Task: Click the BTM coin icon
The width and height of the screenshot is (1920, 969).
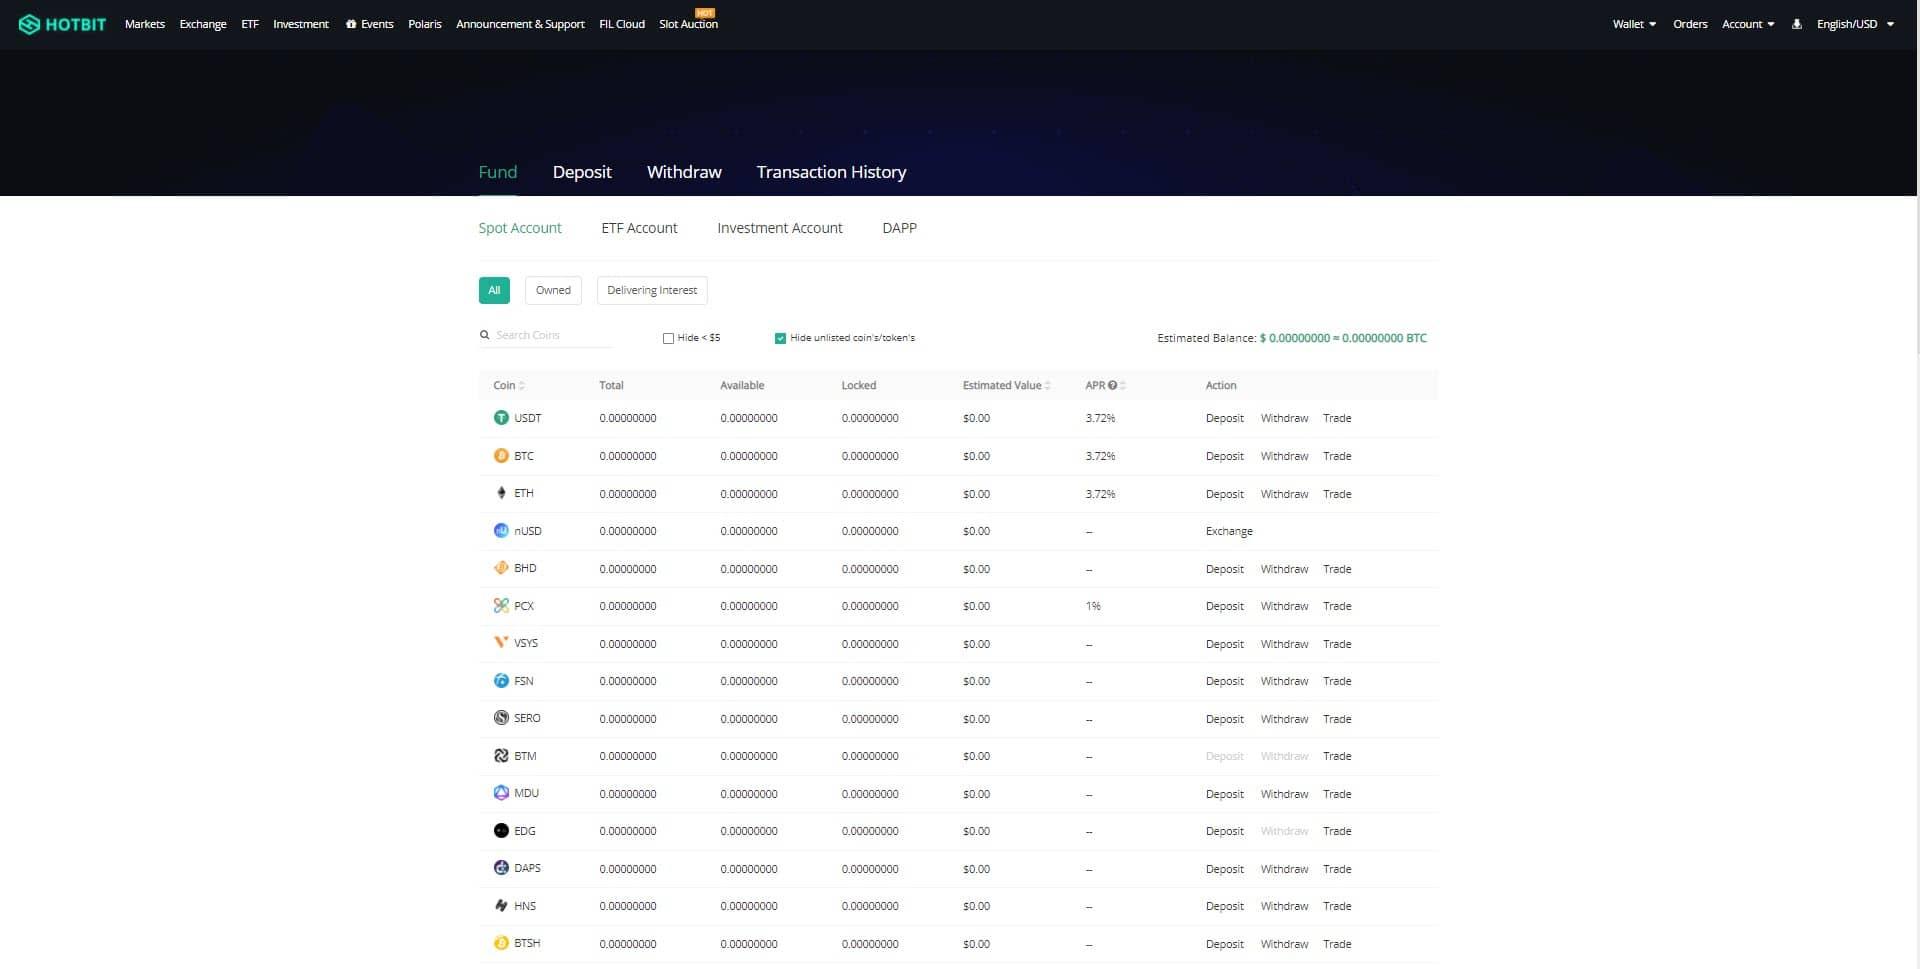Action: (x=501, y=756)
